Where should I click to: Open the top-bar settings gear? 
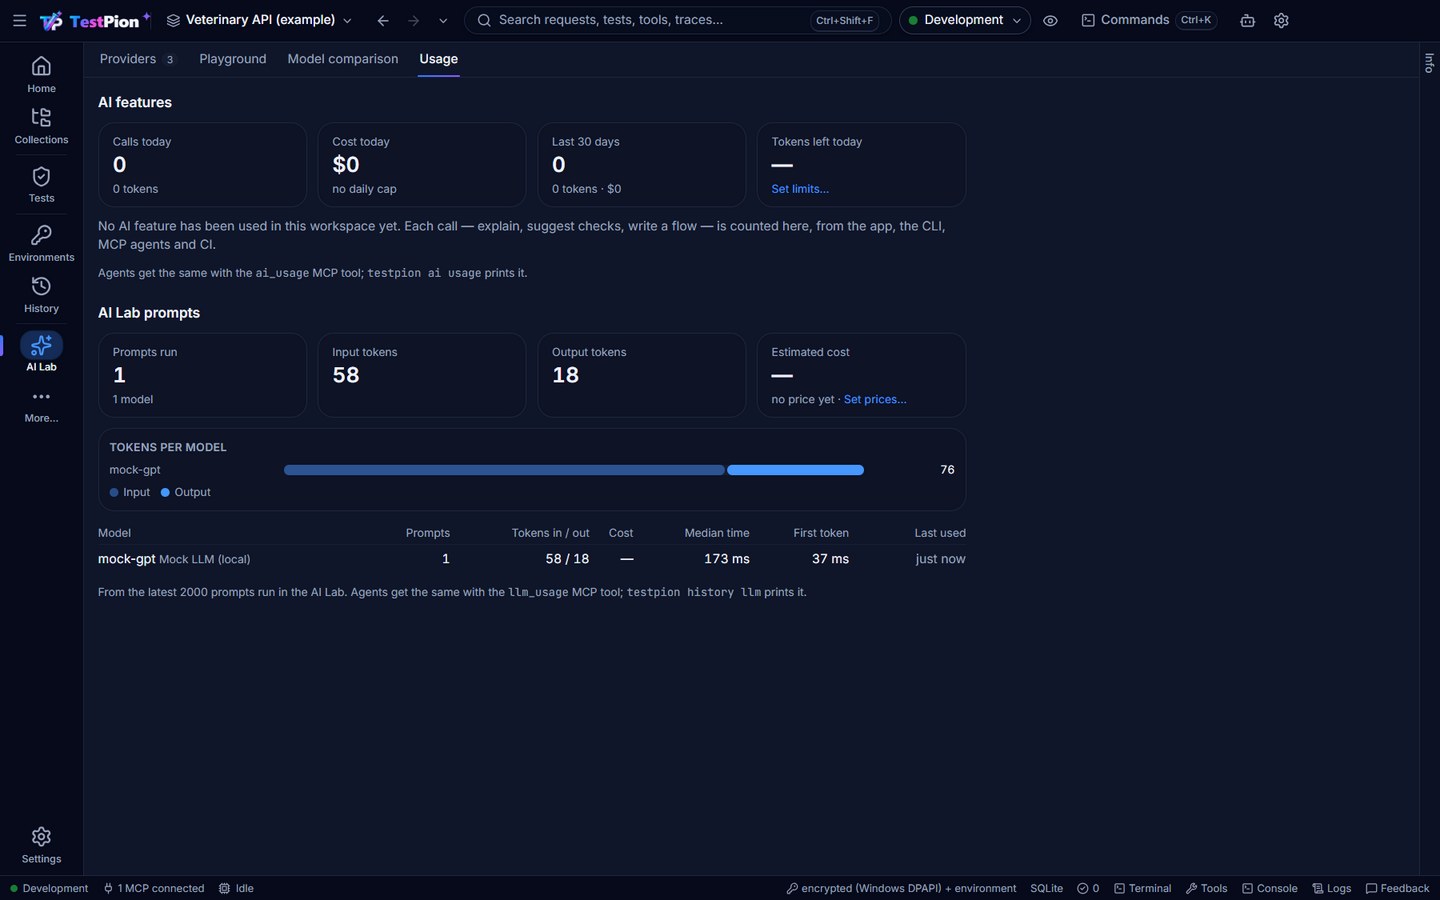click(1281, 20)
